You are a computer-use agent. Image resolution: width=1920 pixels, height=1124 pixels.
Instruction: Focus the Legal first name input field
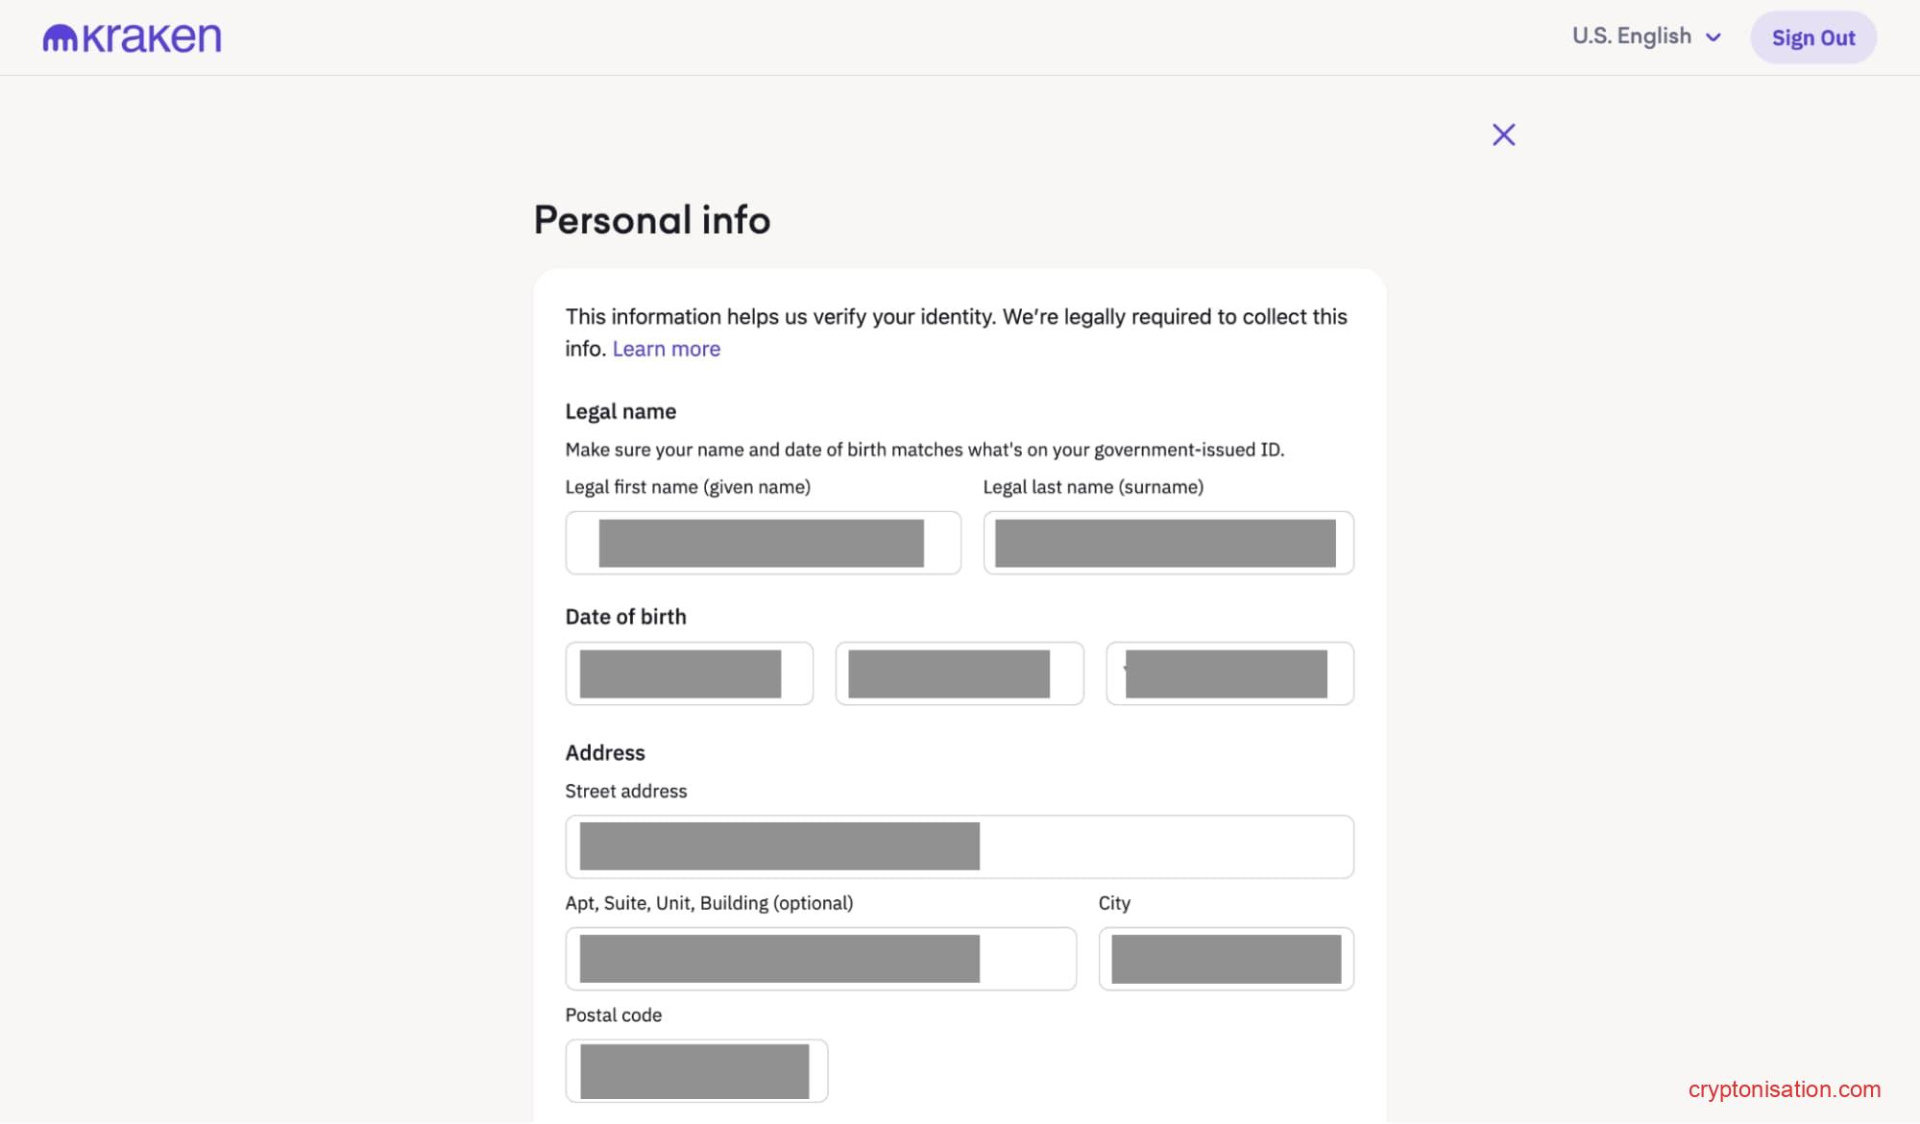click(x=763, y=543)
